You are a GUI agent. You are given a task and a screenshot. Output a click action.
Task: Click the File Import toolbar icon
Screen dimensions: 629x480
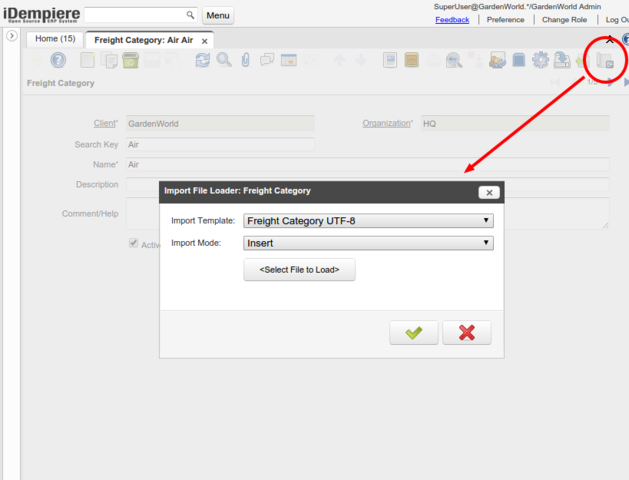605,61
